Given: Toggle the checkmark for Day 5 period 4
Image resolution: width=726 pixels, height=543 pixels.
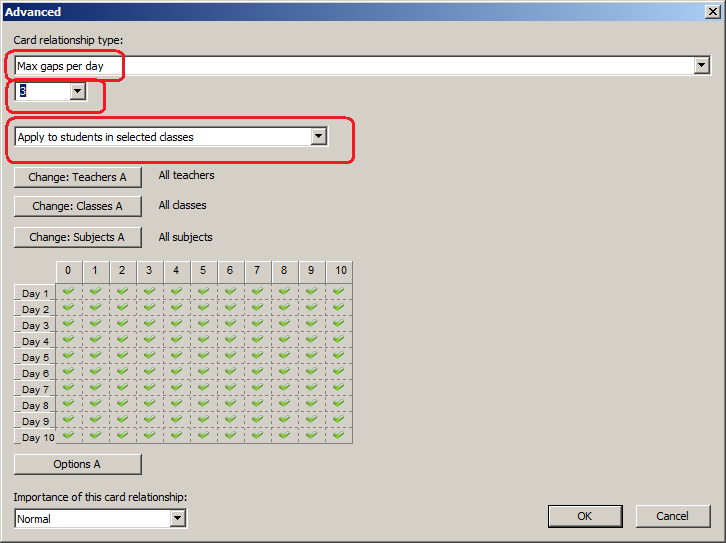Looking at the screenshot, I should point(176,355).
